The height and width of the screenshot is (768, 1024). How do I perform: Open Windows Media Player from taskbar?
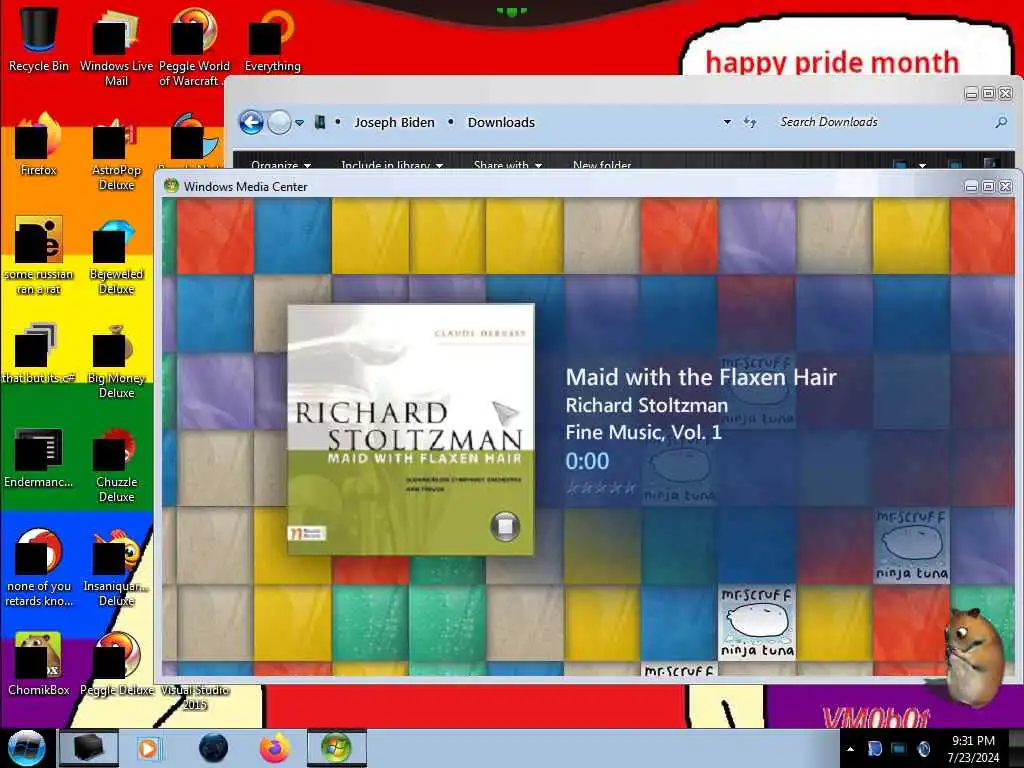148,748
